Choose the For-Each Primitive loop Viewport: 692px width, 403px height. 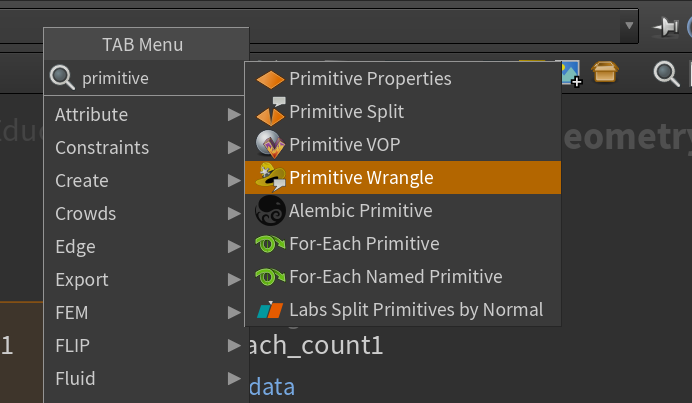click(402, 244)
